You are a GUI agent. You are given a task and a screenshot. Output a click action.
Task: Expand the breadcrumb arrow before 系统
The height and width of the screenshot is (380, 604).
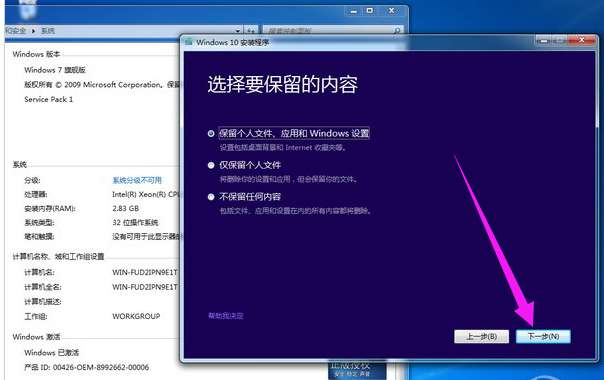pos(34,31)
